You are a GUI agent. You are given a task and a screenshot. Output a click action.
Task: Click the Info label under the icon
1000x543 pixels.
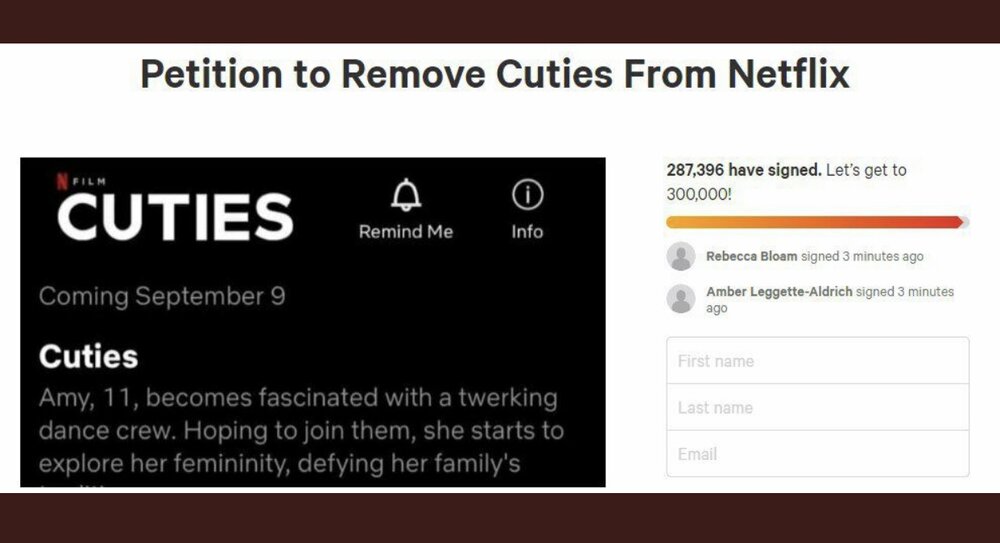point(527,232)
